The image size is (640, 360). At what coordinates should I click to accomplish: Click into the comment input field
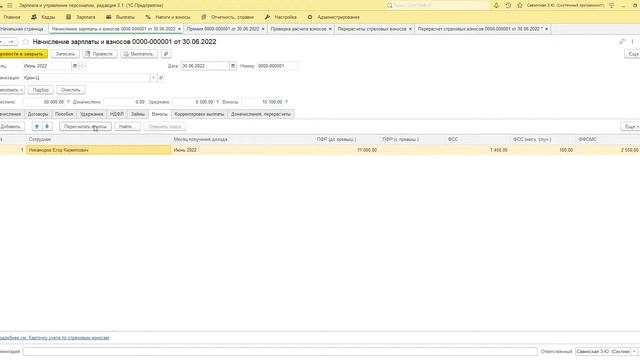tap(280, 351)
